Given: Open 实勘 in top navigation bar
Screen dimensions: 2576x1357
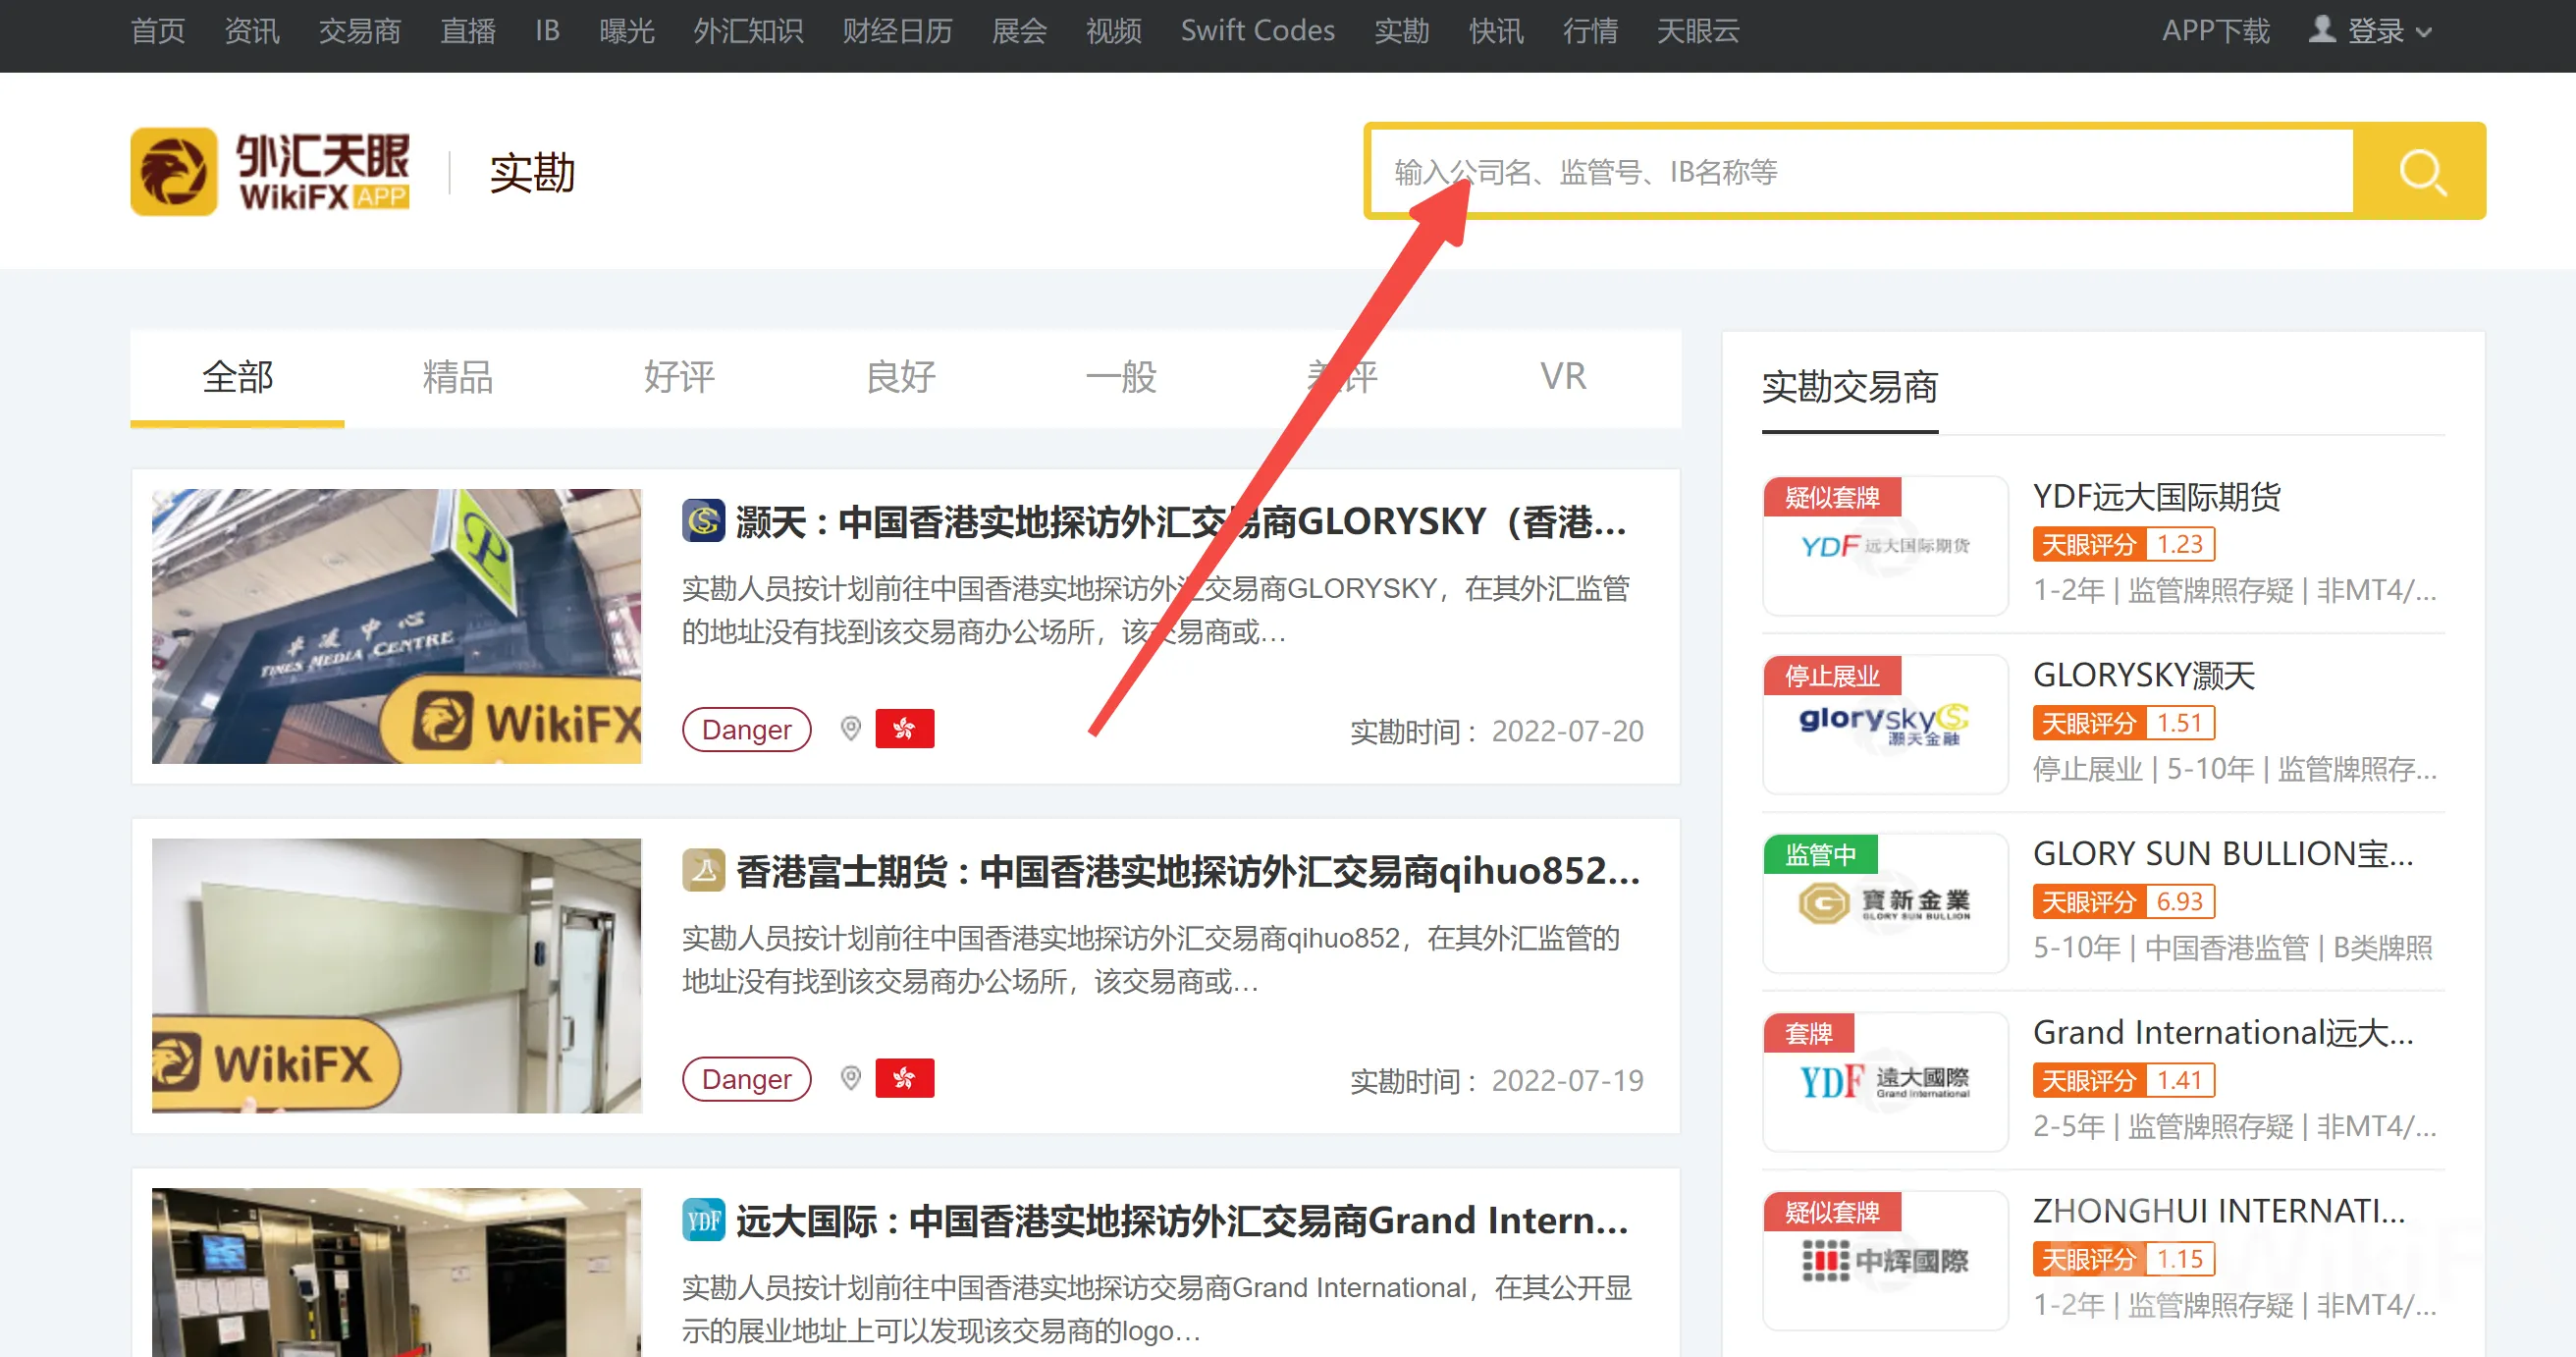Looking at the screenshot, I should point(1401,31).
